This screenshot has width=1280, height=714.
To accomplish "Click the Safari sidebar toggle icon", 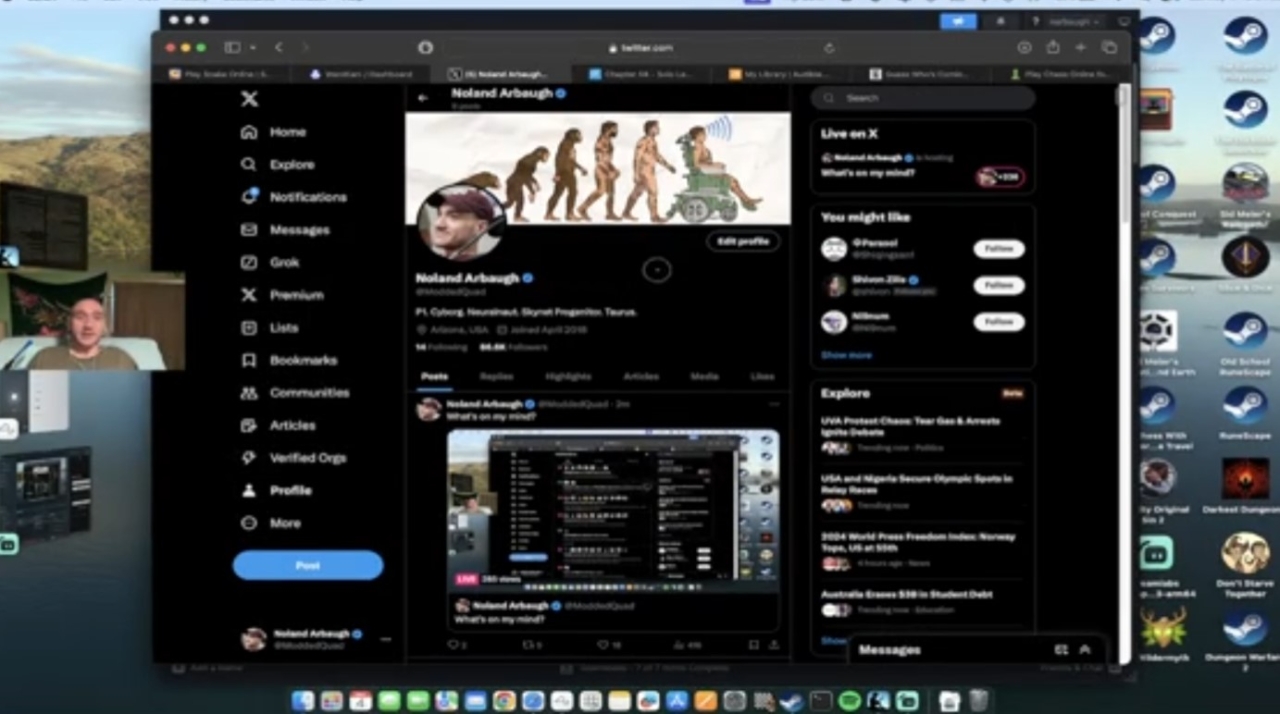I will coord(232,47).
